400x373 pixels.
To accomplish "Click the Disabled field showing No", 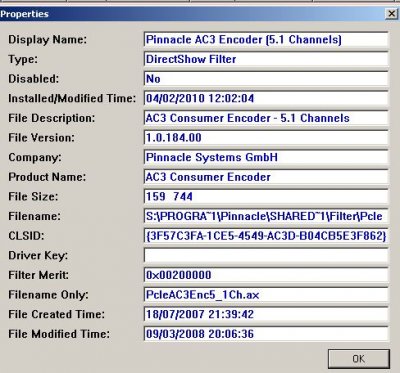I will coord(266,79).
